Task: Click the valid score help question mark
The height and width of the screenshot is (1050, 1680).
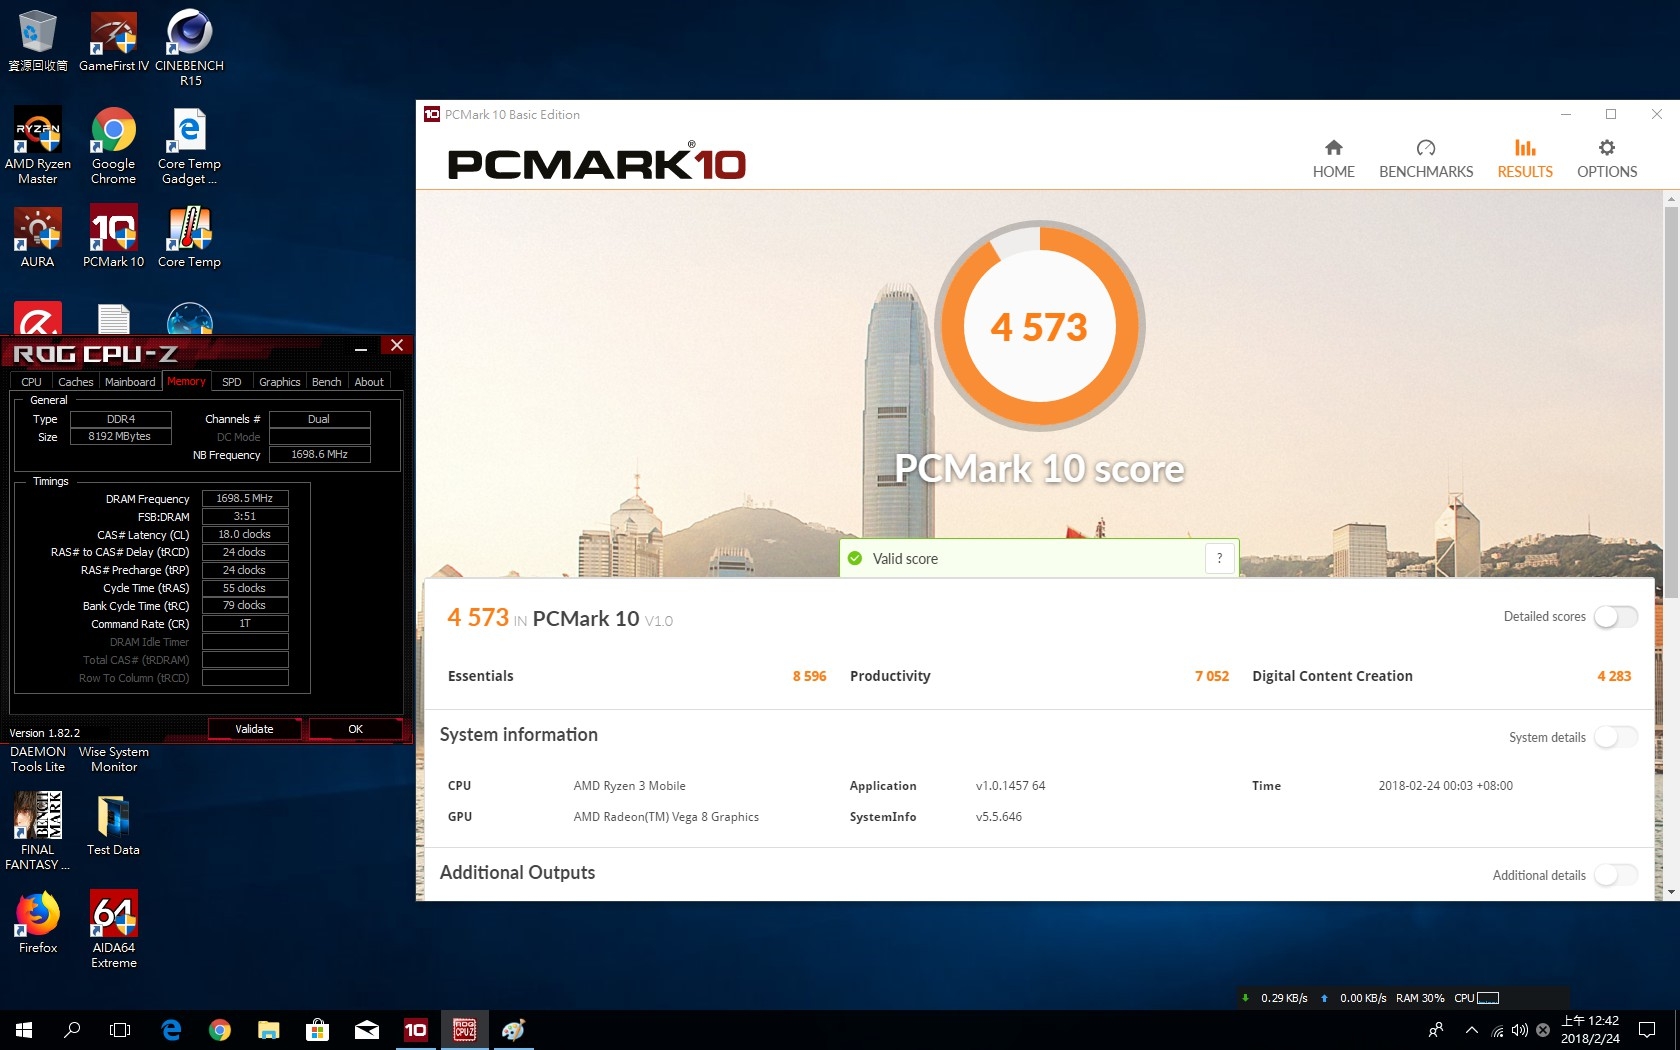Action: (1219, 558)
